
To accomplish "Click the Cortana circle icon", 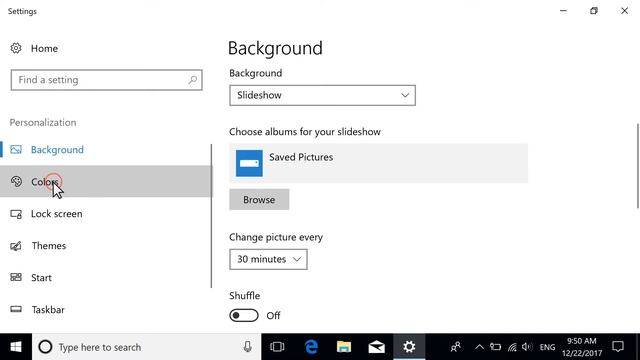I will point(45,347).
